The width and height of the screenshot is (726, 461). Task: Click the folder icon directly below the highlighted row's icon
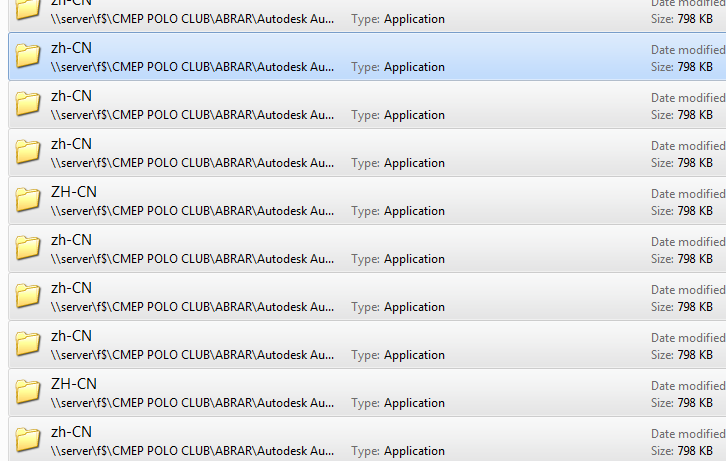[28, 104]
